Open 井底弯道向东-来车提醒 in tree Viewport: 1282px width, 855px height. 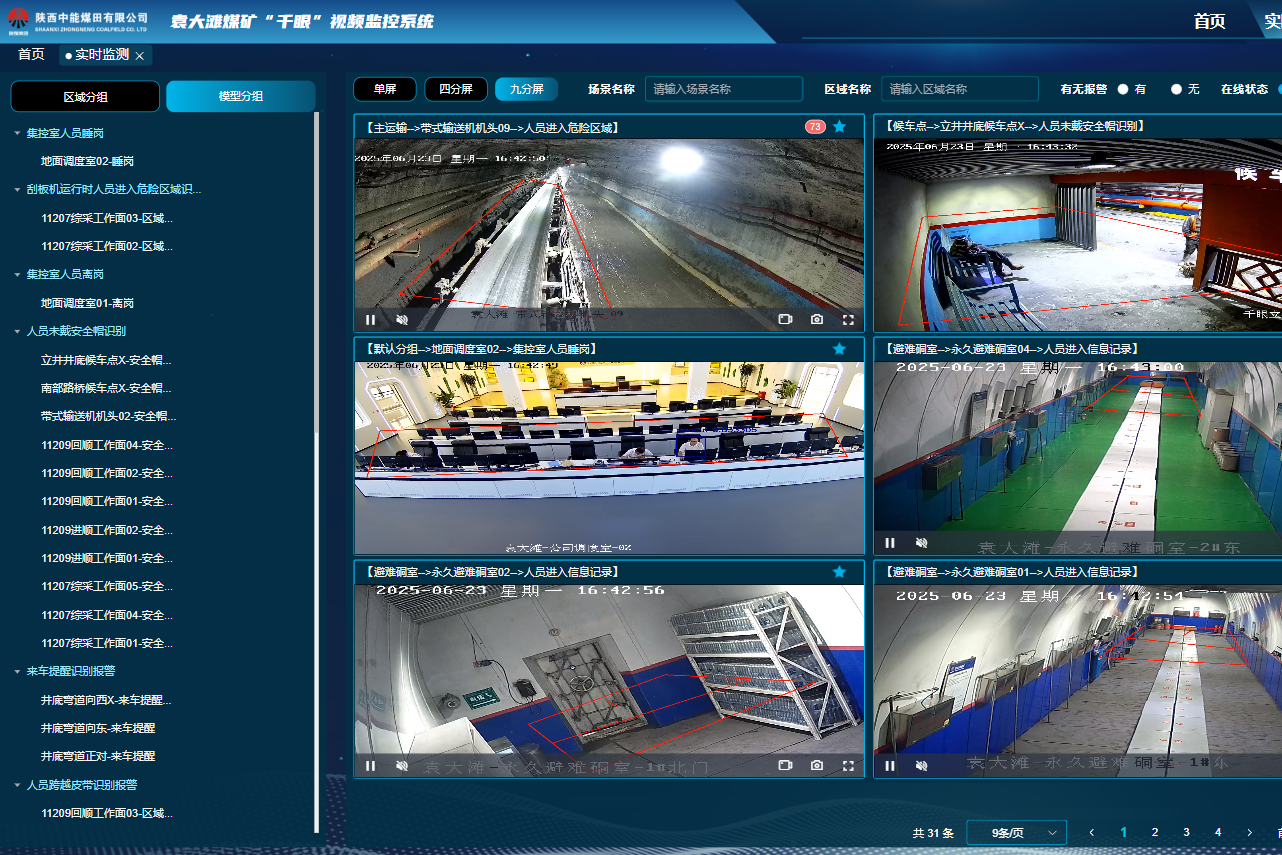98,728
